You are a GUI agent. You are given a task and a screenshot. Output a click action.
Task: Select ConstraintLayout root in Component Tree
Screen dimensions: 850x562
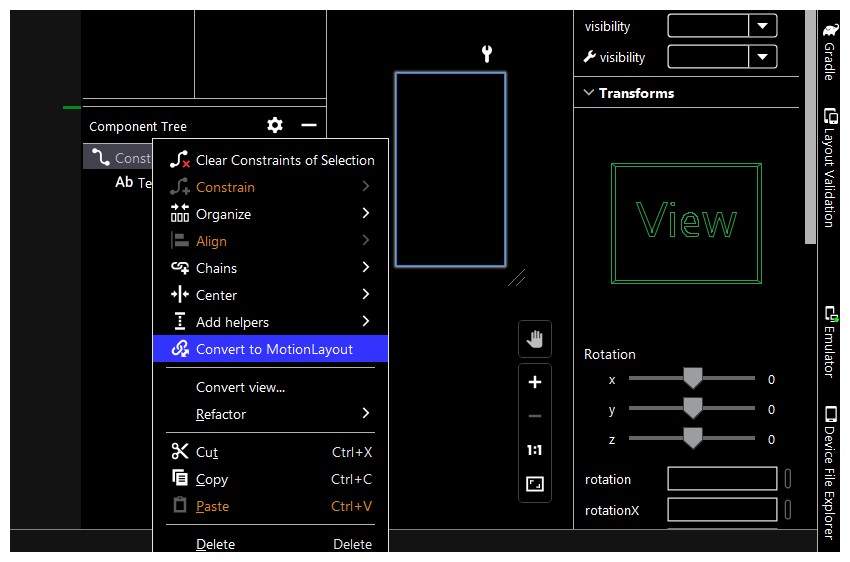click(118, 158)
